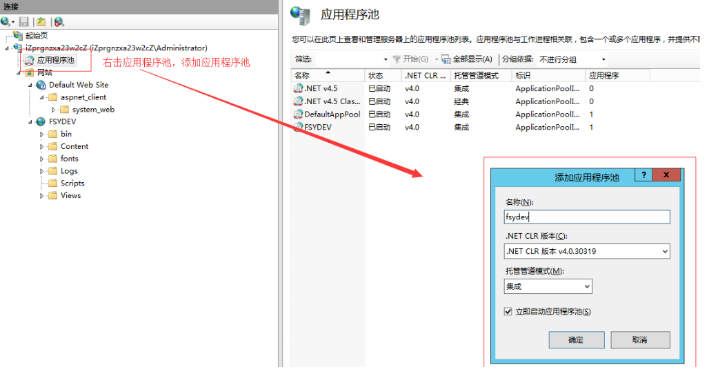Click the dialog help question mark button
Screen dimensions: 708x383
(643, 175)
